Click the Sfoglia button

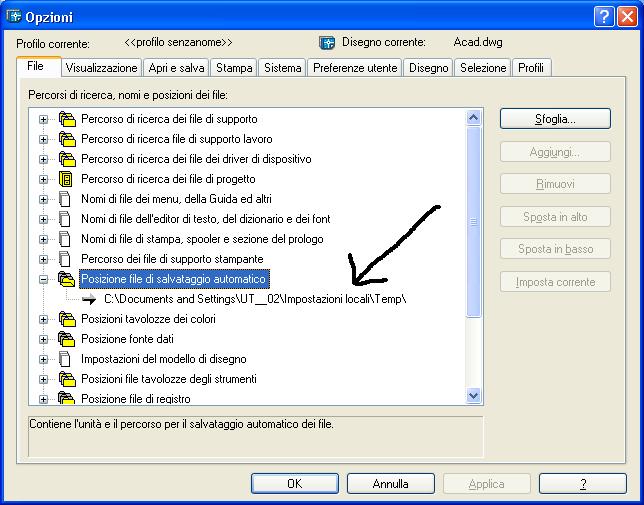555,119
